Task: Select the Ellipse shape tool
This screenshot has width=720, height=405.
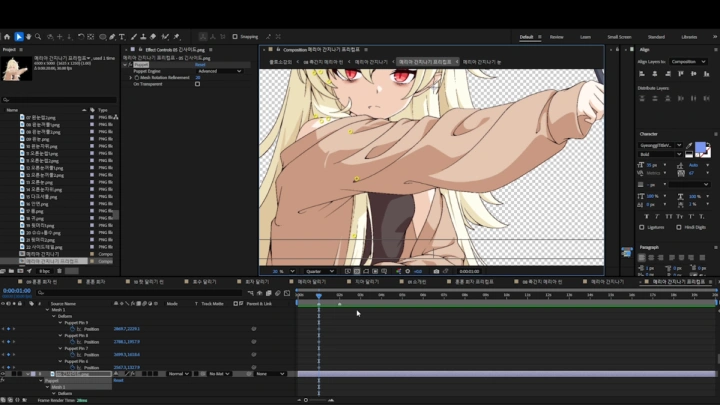Action: coord(102,37)
